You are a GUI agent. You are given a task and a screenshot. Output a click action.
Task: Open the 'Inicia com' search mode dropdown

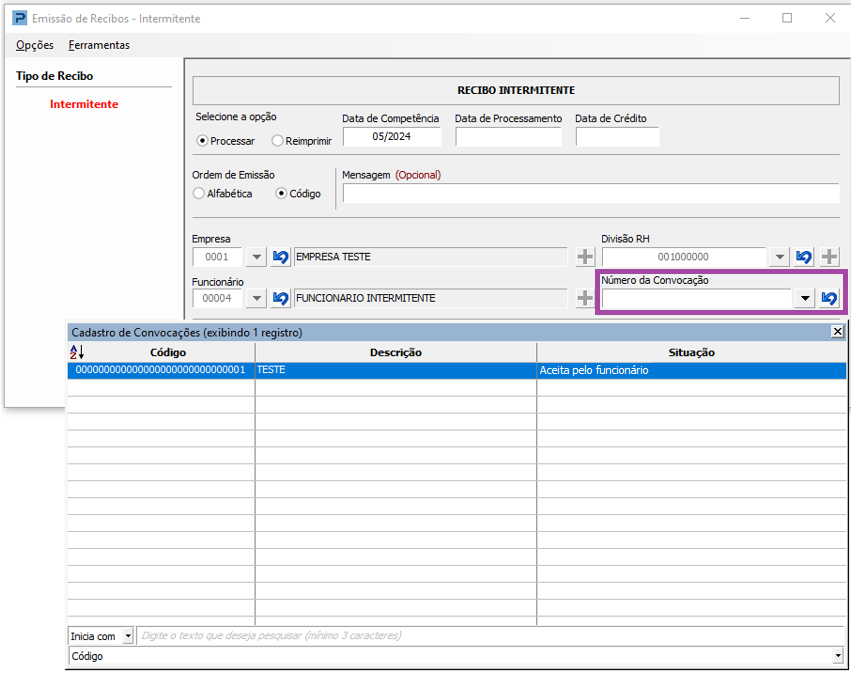point(128,636)
